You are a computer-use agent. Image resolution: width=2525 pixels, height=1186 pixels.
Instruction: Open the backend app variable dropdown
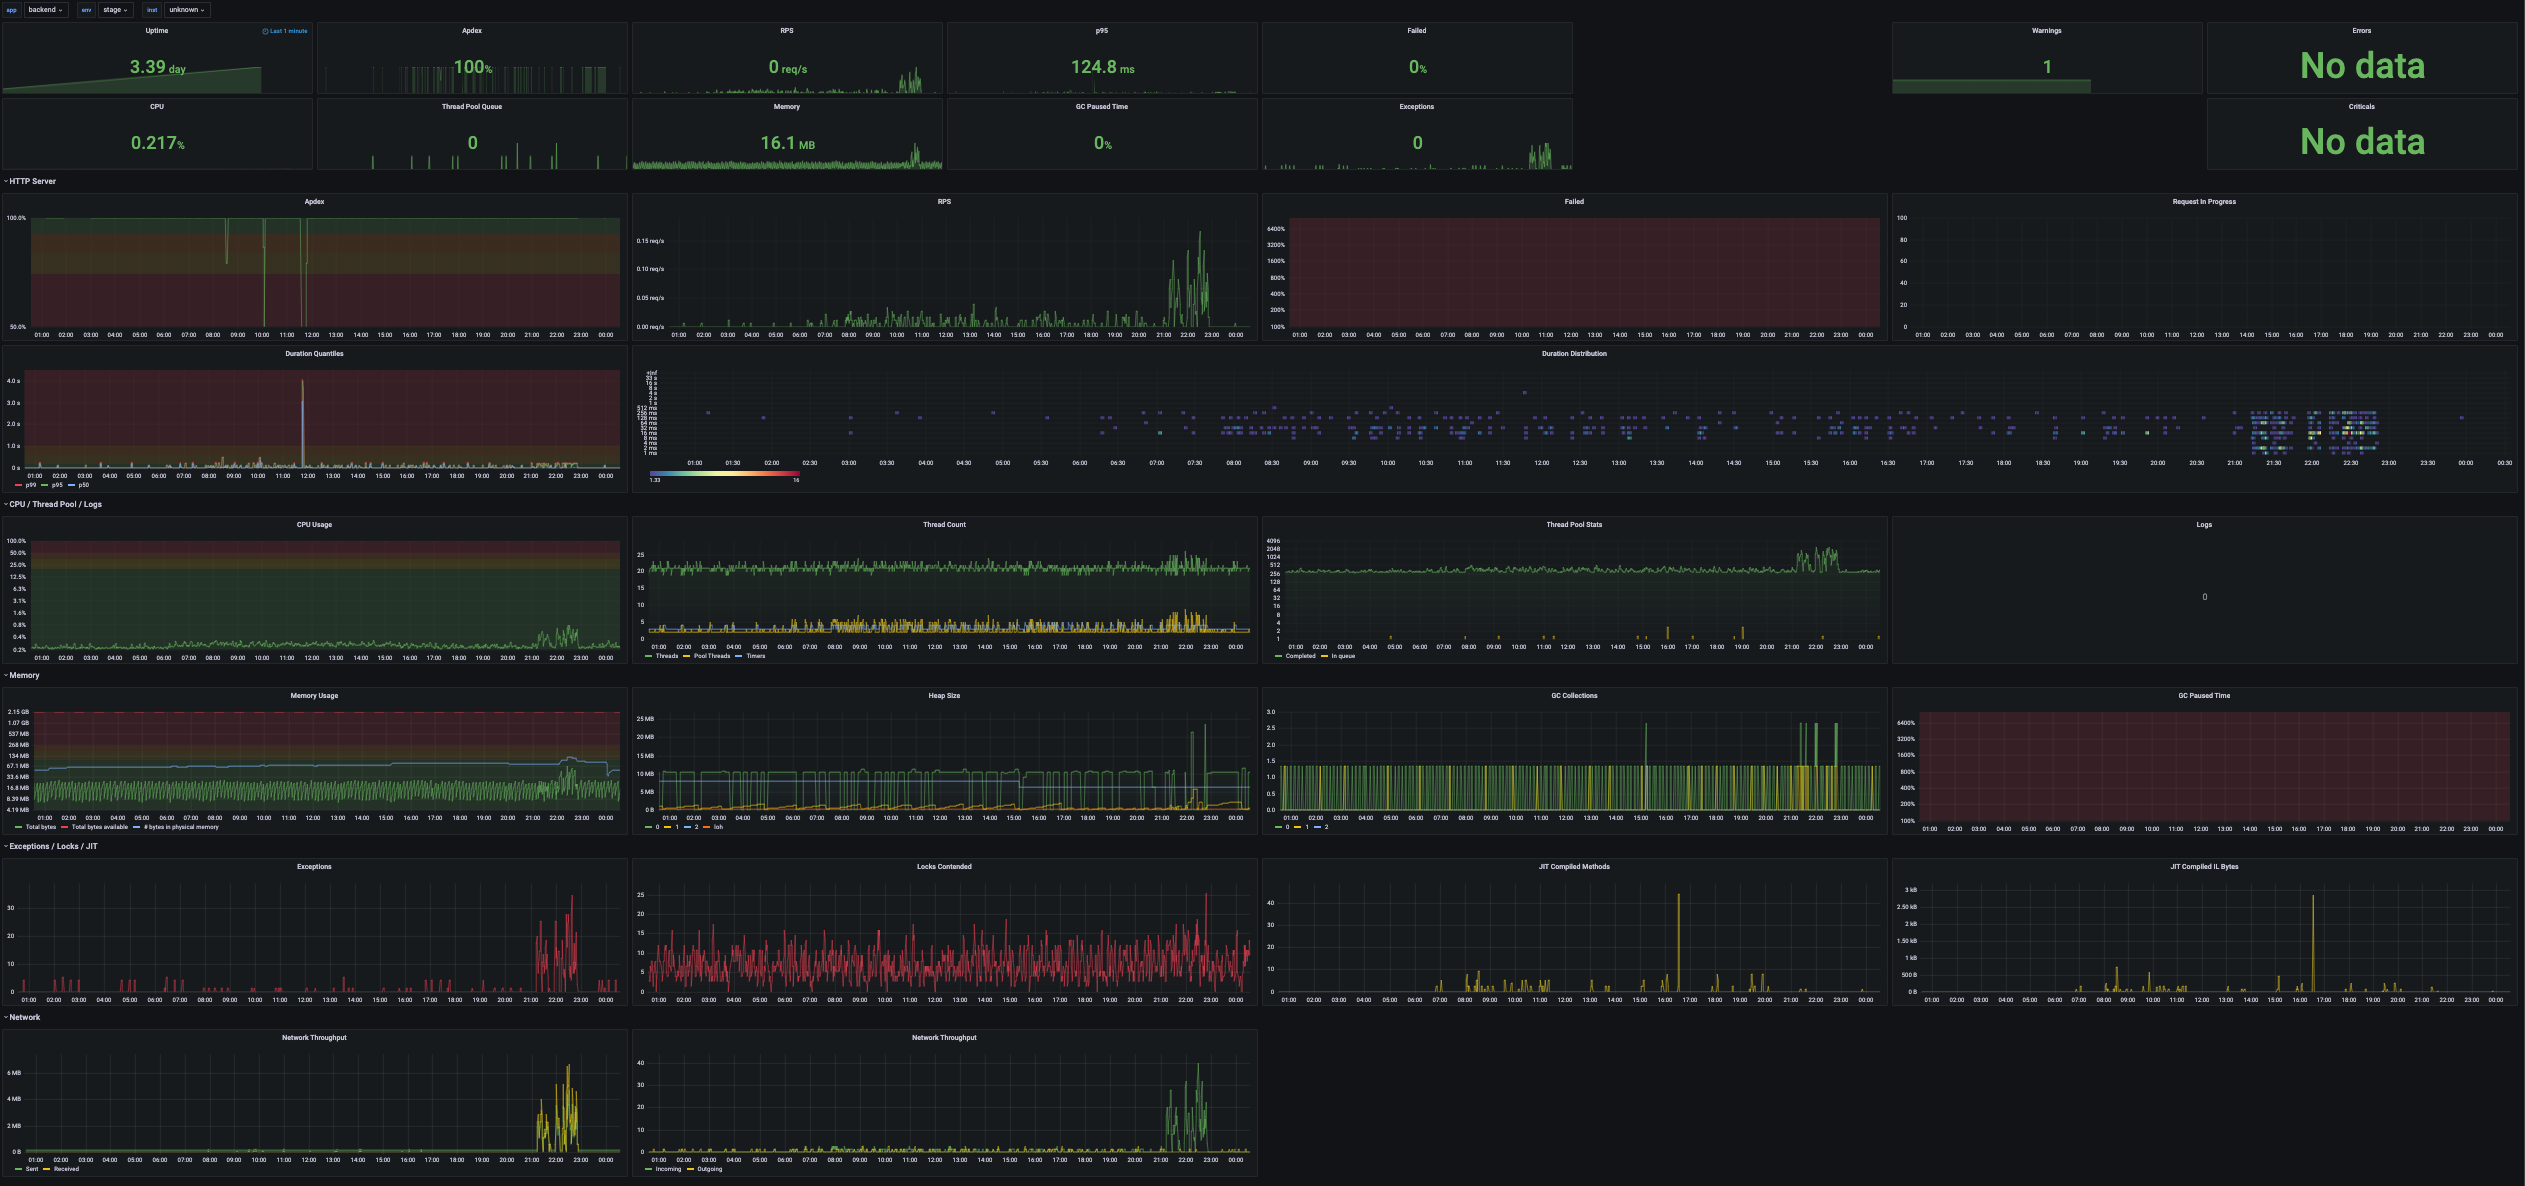point(45,10)
